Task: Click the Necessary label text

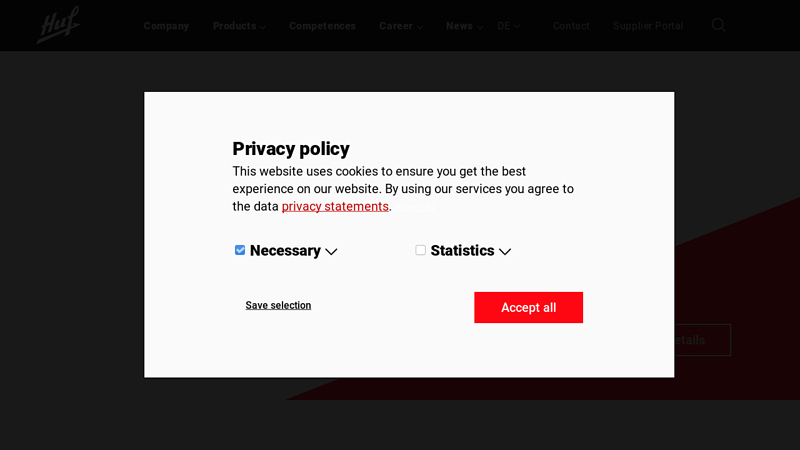Action: click(x=285, y=251)
